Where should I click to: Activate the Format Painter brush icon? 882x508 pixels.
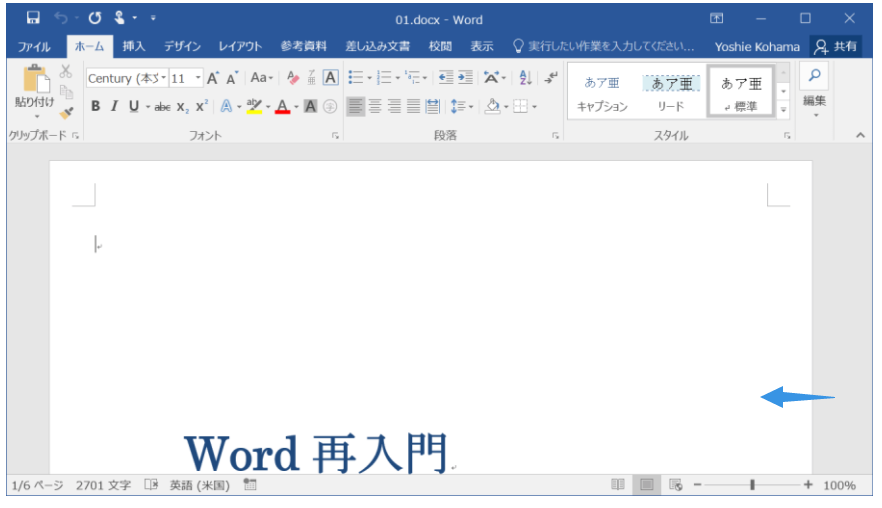point(66,113)
